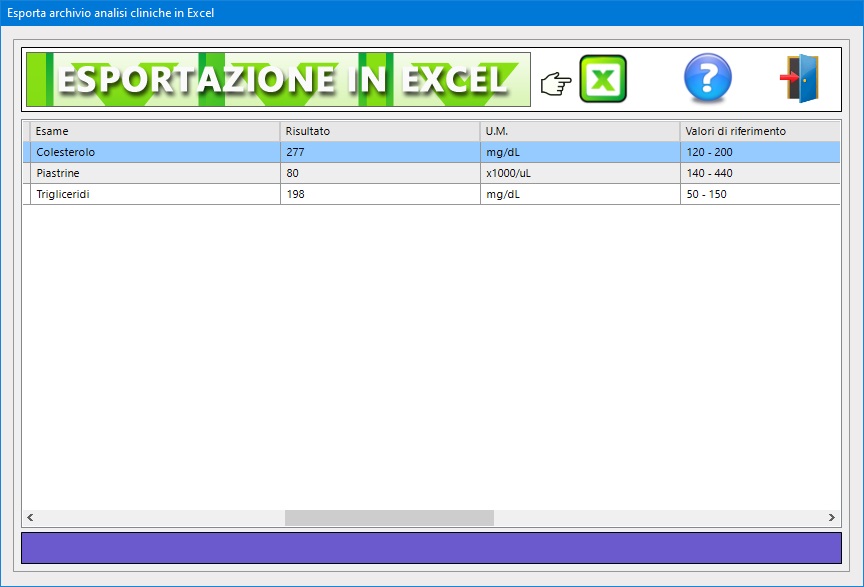This screenshot has width=864, height=587.
Task: Click the green Excel export icon
Action: point(603,80)
